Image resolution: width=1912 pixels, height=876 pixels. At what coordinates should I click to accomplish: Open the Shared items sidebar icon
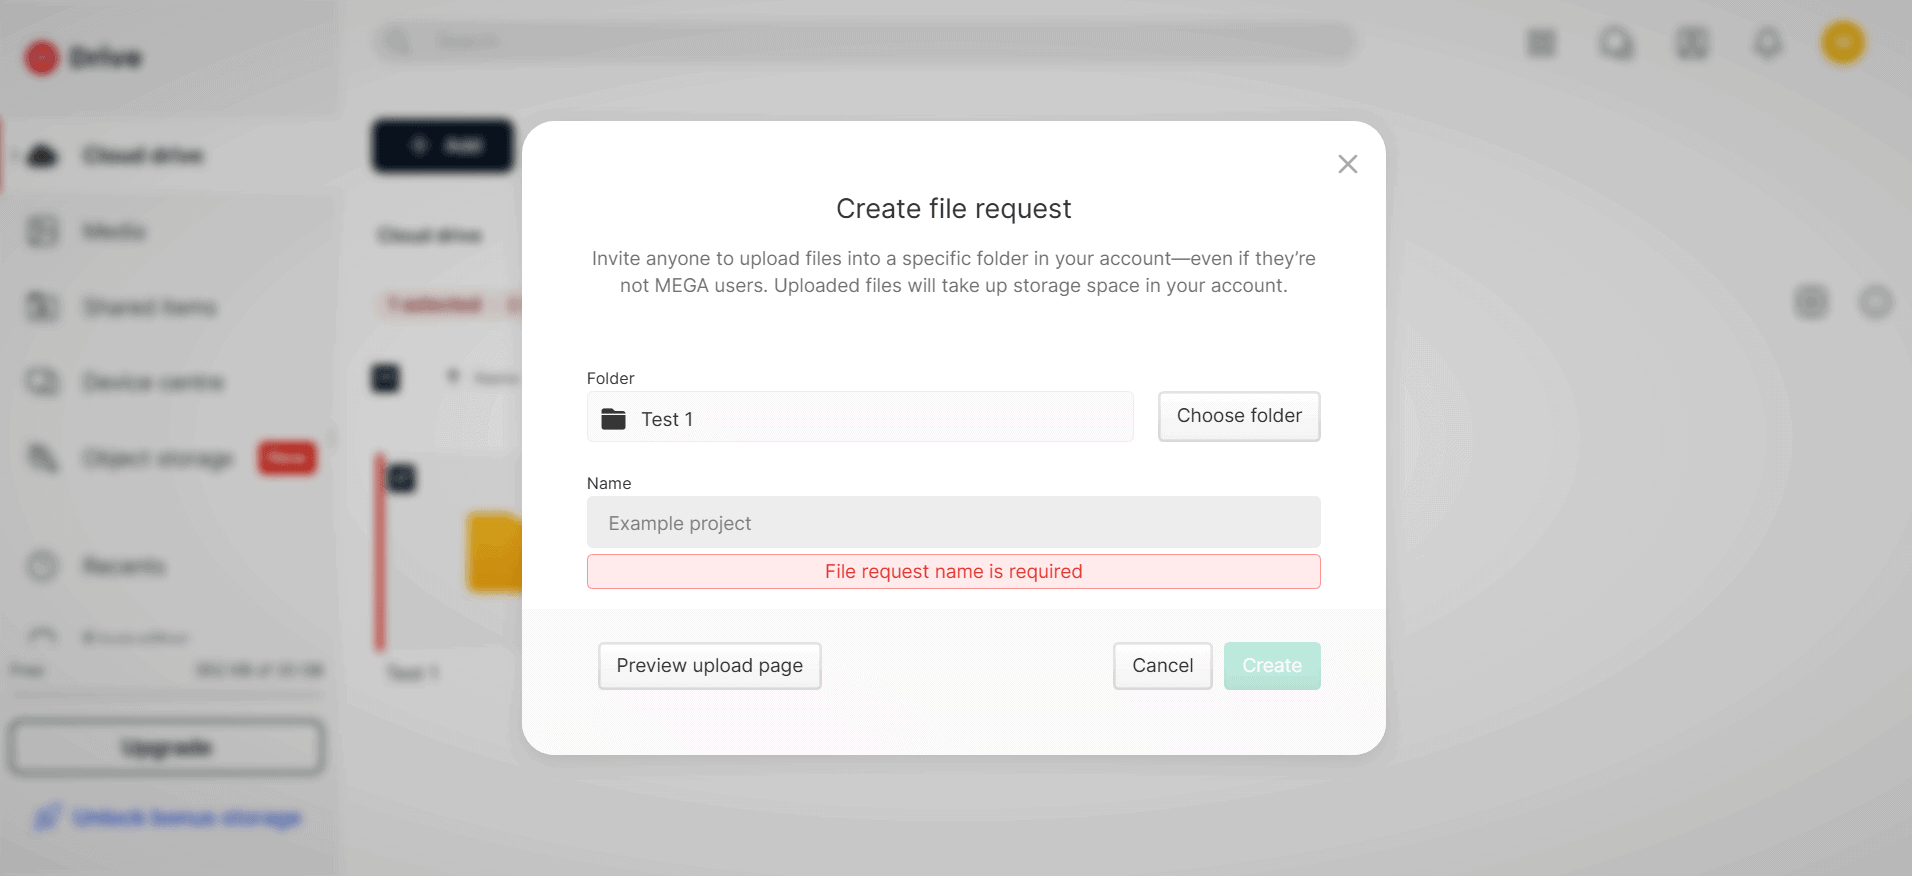point(42,306)
